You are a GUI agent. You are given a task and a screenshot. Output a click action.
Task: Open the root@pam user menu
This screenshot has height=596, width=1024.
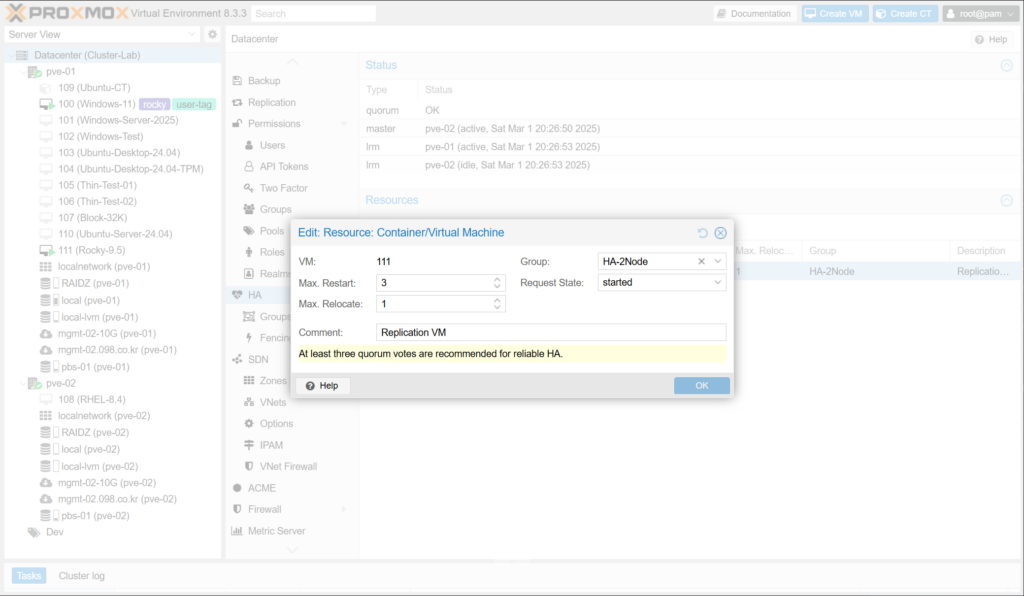point(980,14)
